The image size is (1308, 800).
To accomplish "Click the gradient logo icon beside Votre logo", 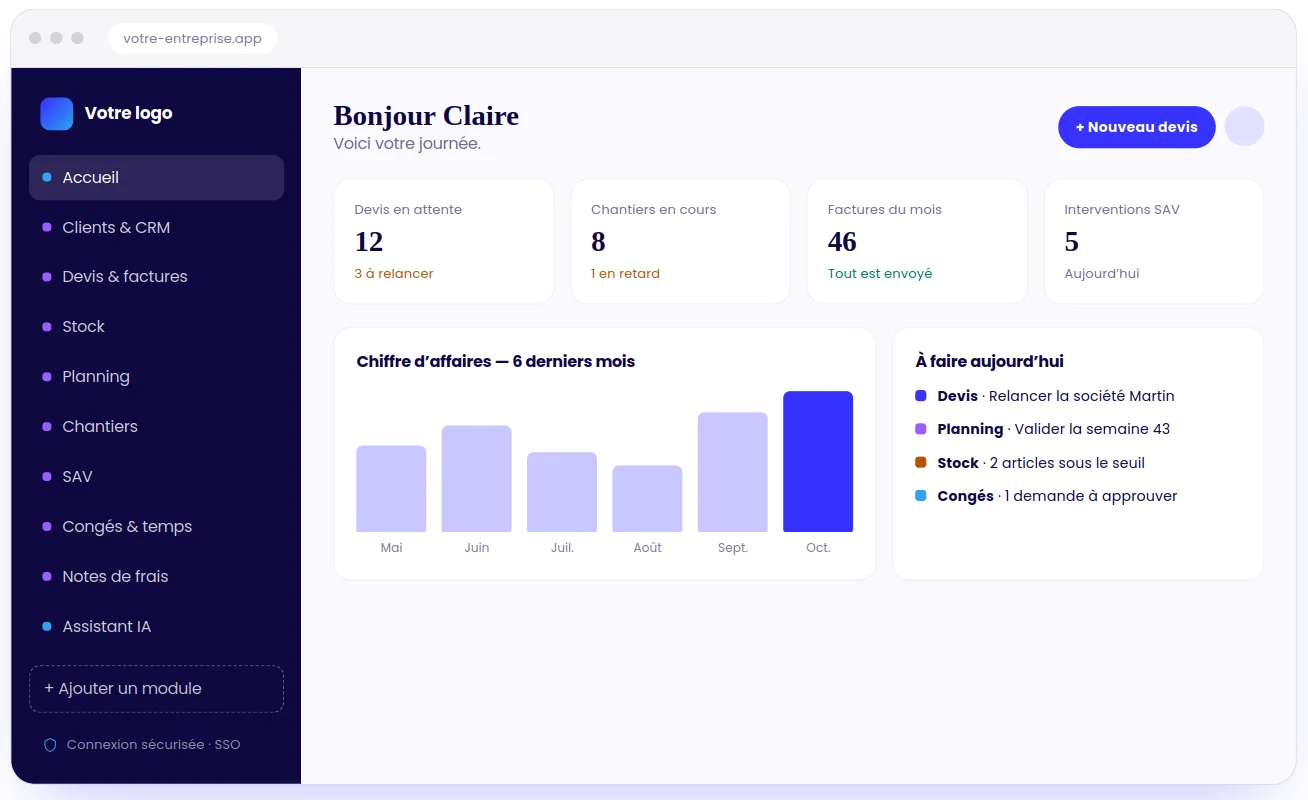I will pos(57,114).
